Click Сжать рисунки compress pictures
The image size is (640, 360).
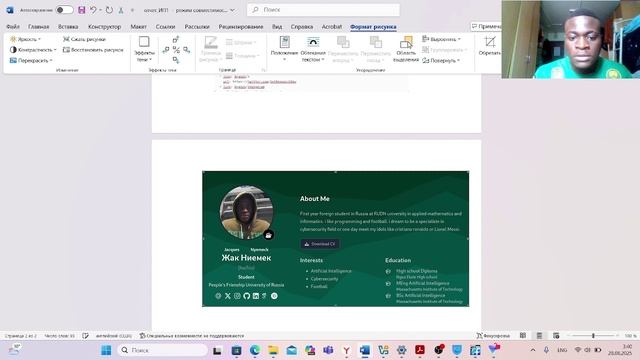coord(84,39)
